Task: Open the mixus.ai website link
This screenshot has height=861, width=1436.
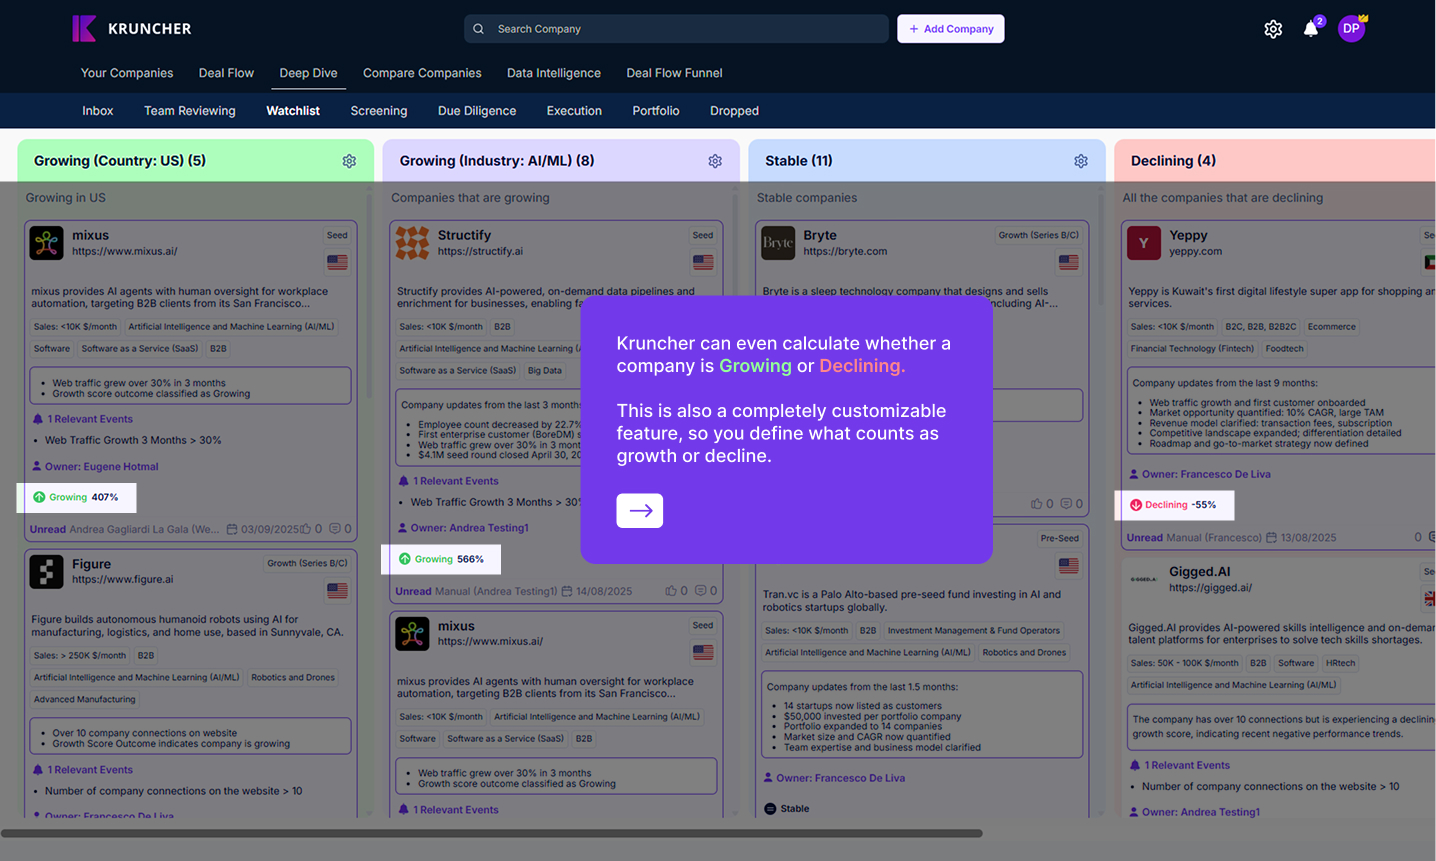Action: point(124,252)
